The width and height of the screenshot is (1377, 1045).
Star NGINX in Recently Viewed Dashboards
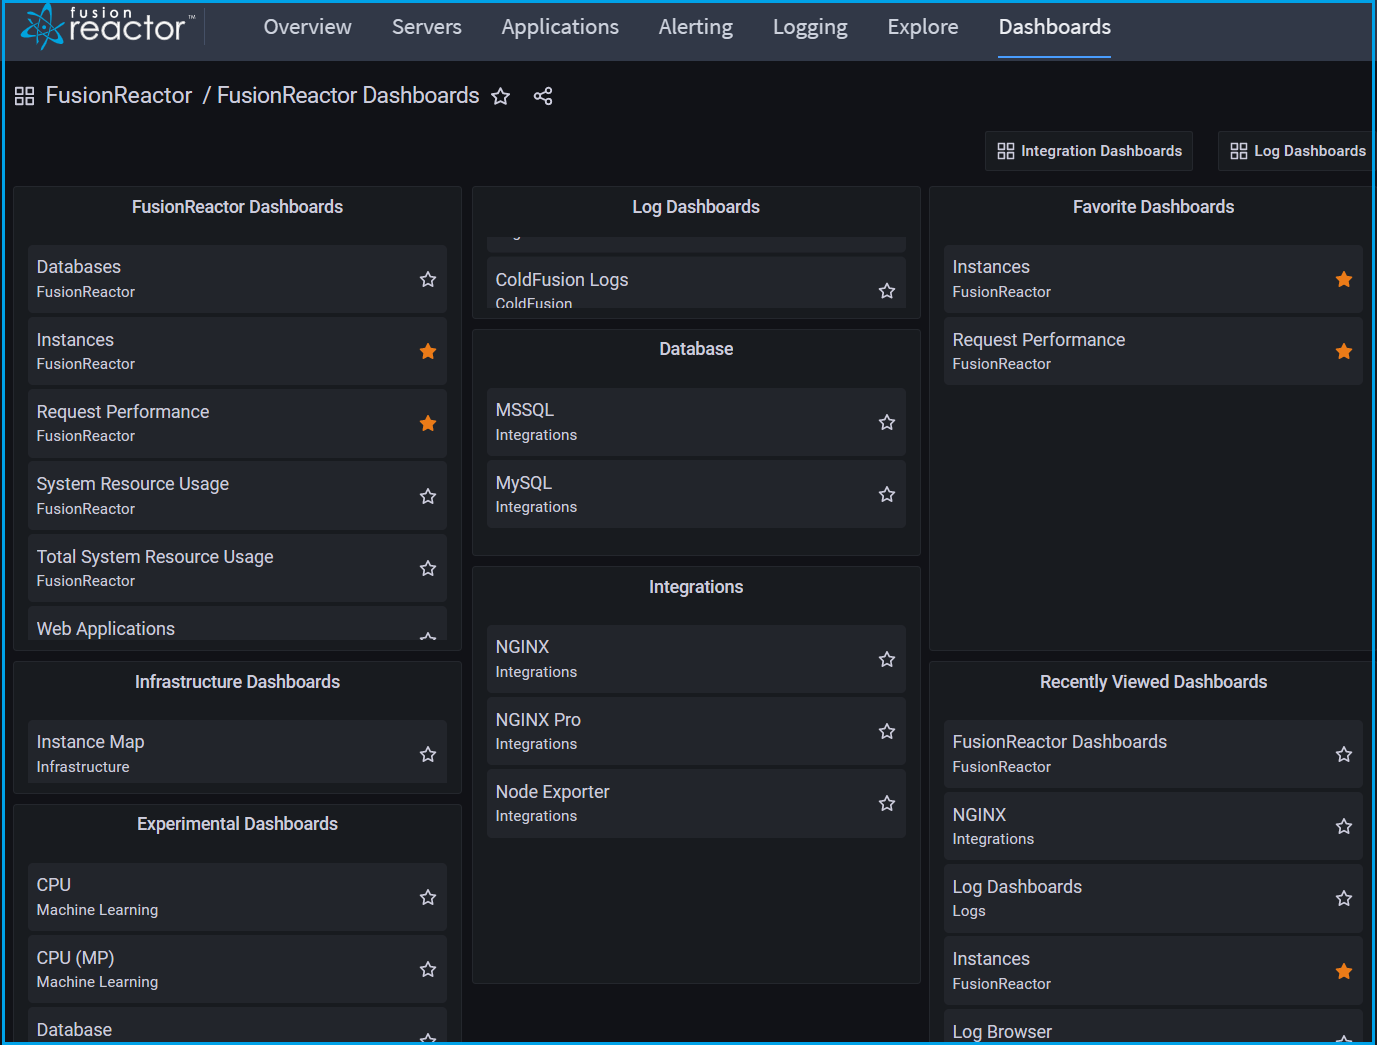click(x=1344, y=826)
